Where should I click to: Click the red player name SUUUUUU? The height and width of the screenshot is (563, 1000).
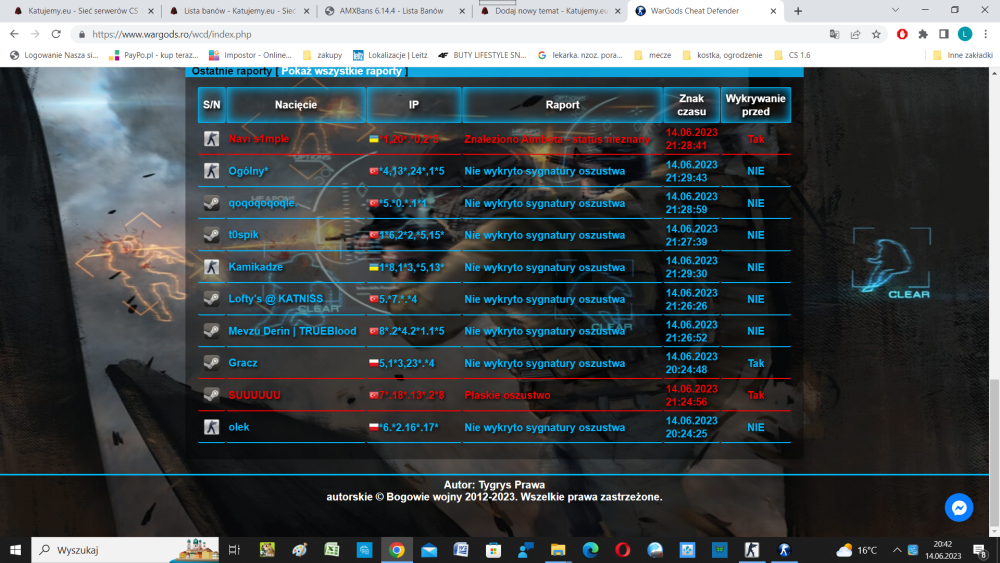point(254,395)
